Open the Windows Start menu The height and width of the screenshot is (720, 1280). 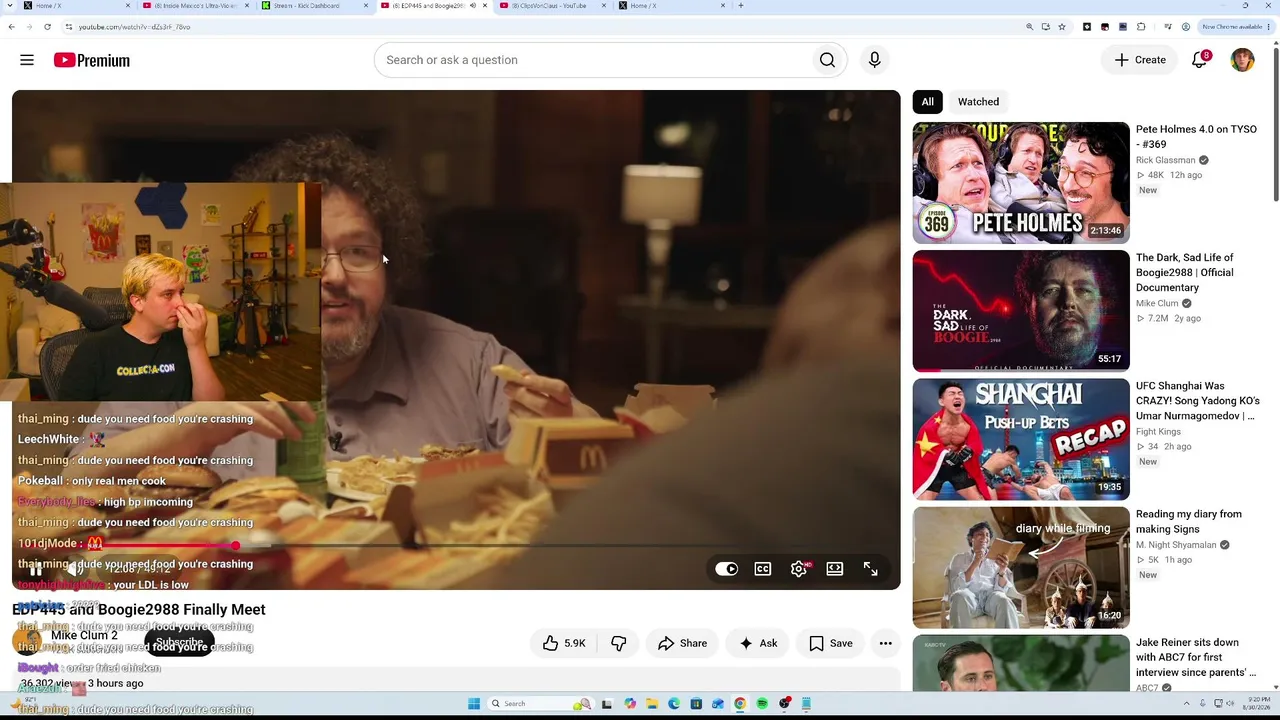[x=474, y=704]
